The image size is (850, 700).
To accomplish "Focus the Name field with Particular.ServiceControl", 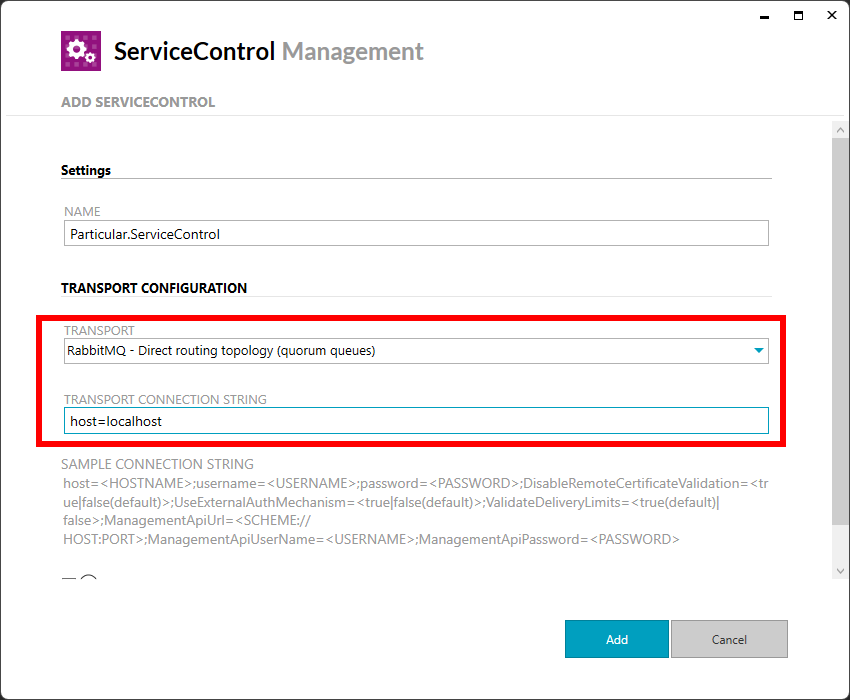I will [x=416, y=234].
